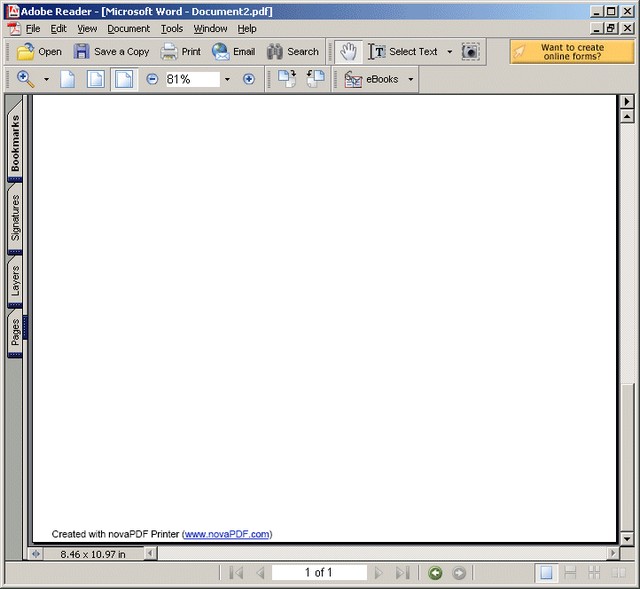Select the Zoom In magnifier tool
Viewport: 640px width, 589px height.
coord(26,79)
